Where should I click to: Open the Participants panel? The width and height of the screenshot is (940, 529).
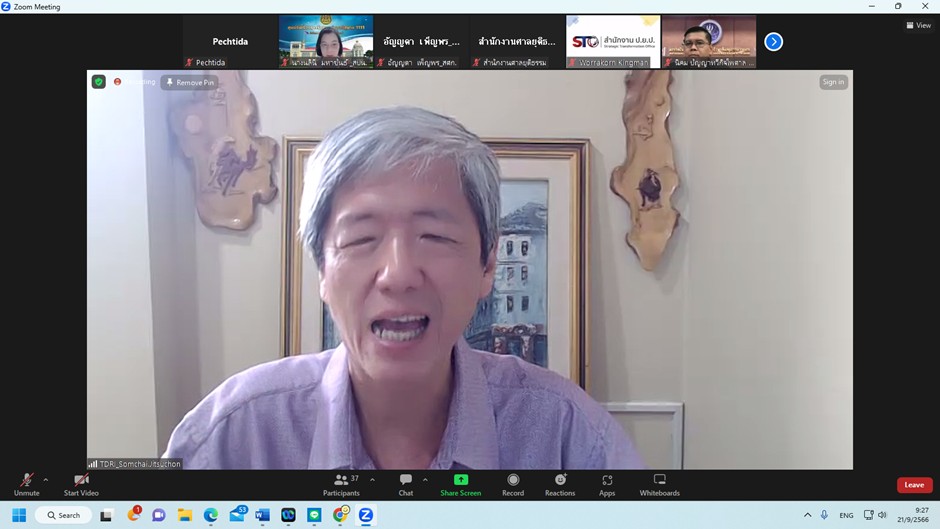point(341,484)
